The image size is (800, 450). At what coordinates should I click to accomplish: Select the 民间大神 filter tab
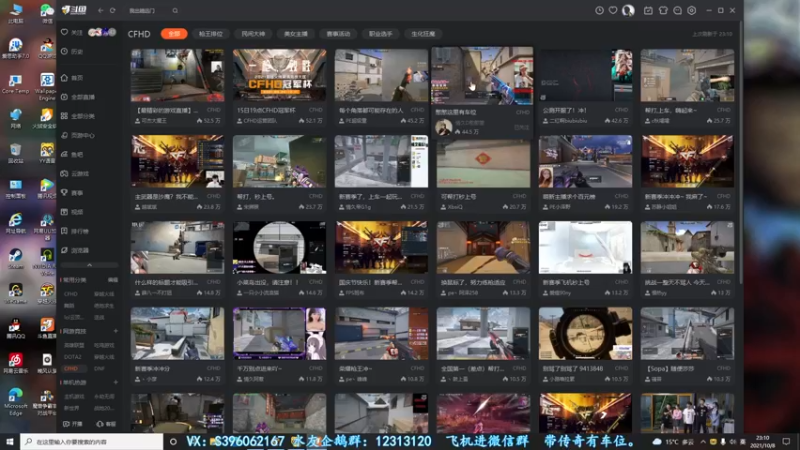(253, 34)
